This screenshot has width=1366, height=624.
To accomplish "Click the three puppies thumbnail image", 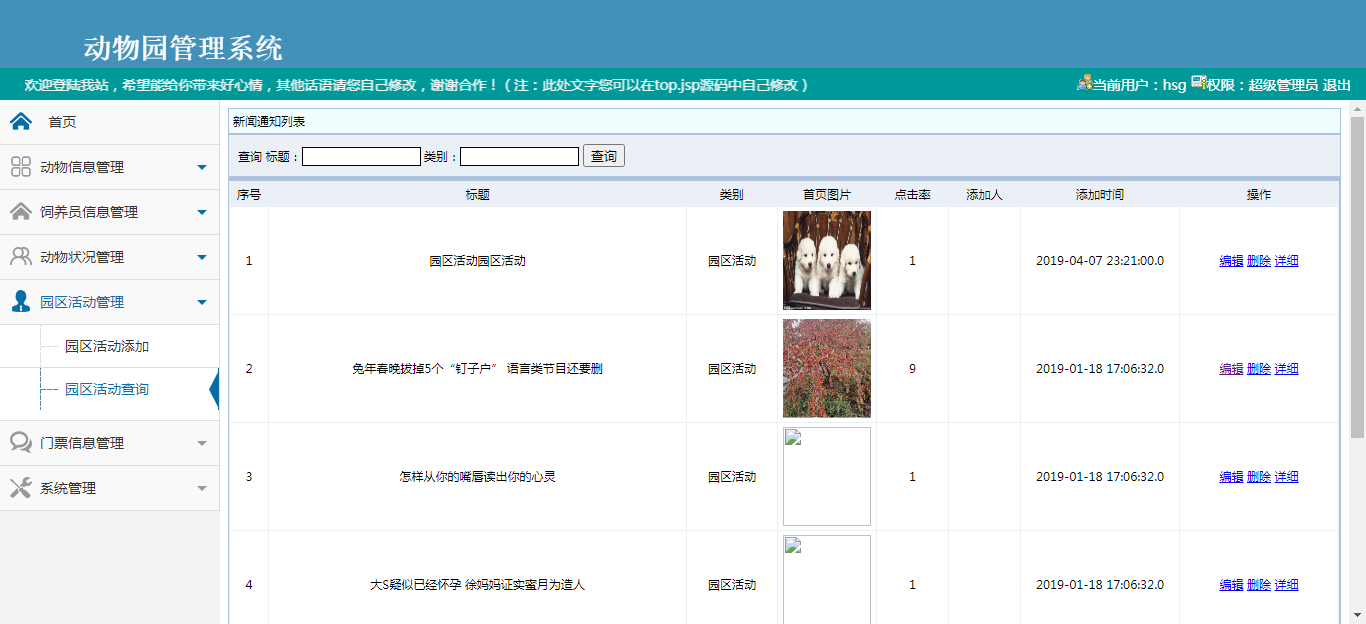I will coord(827,260).
